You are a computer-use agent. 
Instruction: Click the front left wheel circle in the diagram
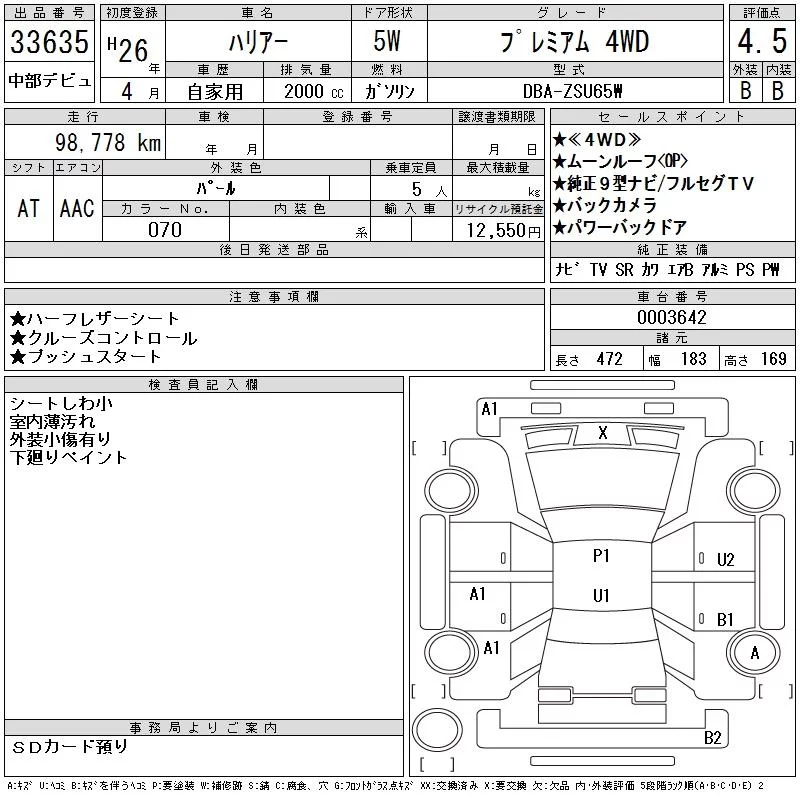click(451, 491)
